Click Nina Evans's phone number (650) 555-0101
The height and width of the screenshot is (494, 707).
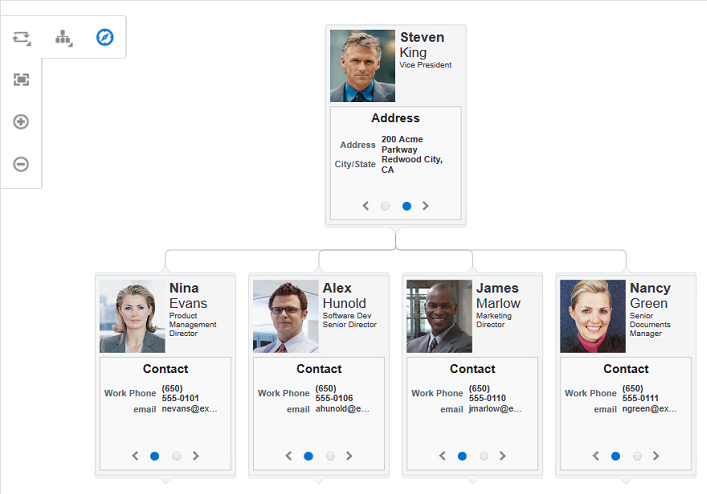(x=180, y=393)
